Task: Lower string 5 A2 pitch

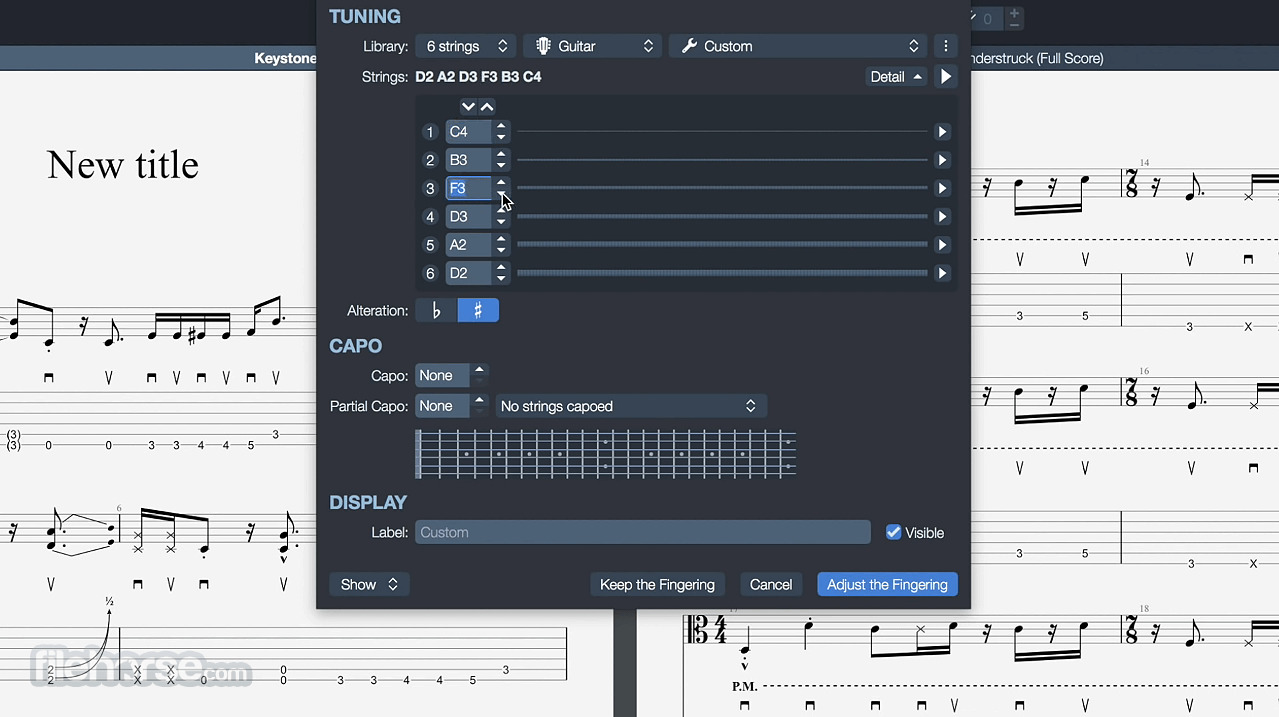Action: [501, 250]
